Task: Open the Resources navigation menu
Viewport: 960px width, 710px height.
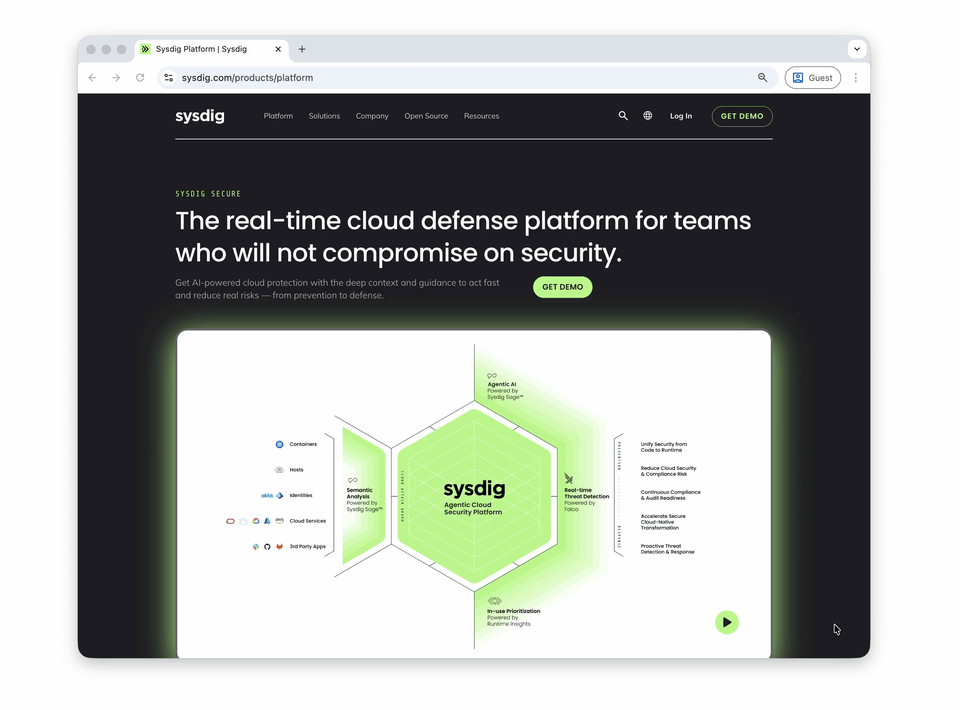Action: (481, 116)
